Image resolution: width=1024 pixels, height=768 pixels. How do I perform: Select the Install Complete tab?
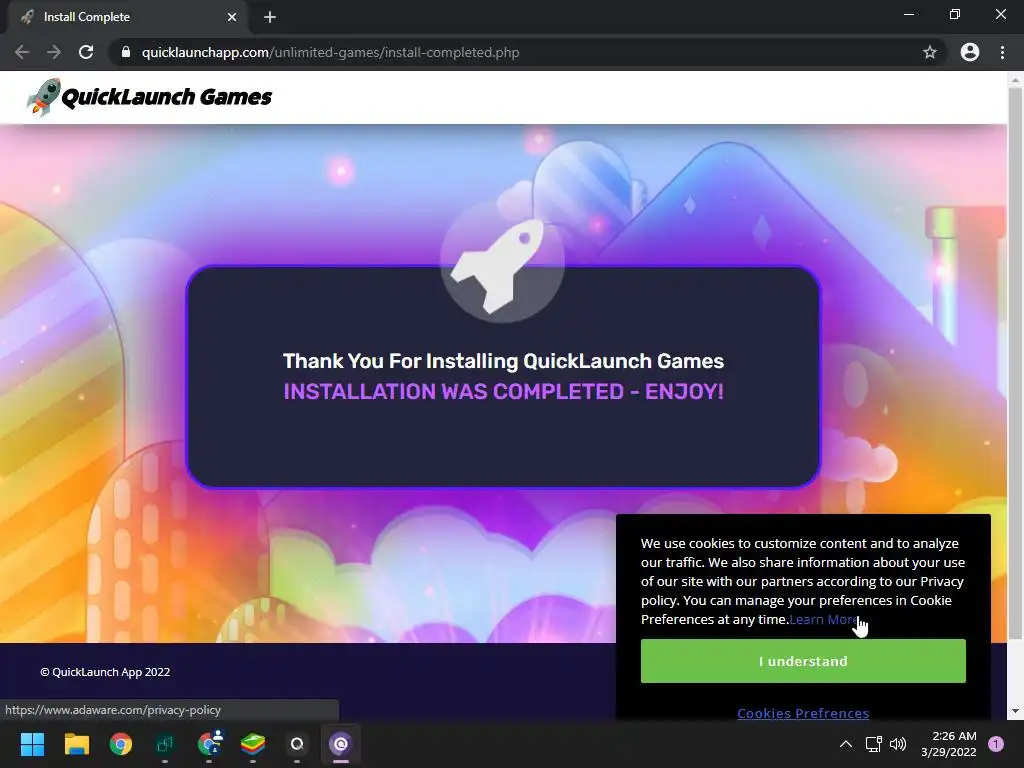click(x=129, y=17)
